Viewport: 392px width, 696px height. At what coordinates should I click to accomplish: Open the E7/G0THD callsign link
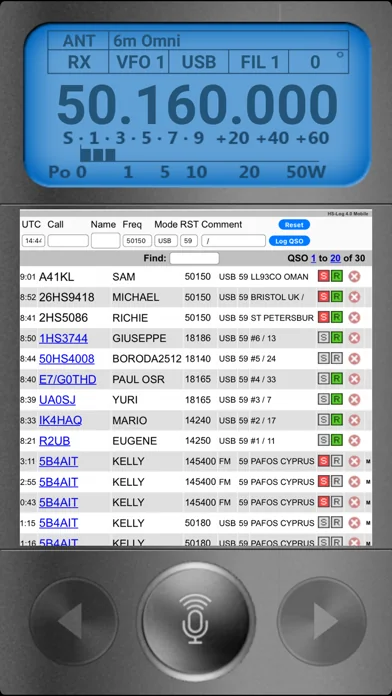click(x=67, y=380)
